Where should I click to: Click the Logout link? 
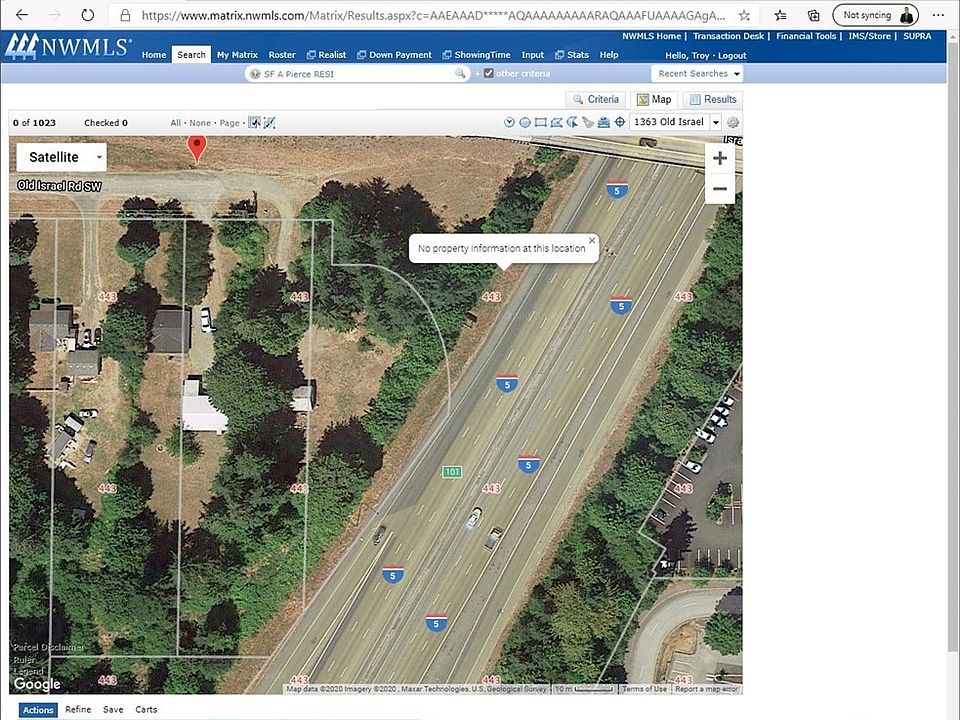(x=731, y=56)
